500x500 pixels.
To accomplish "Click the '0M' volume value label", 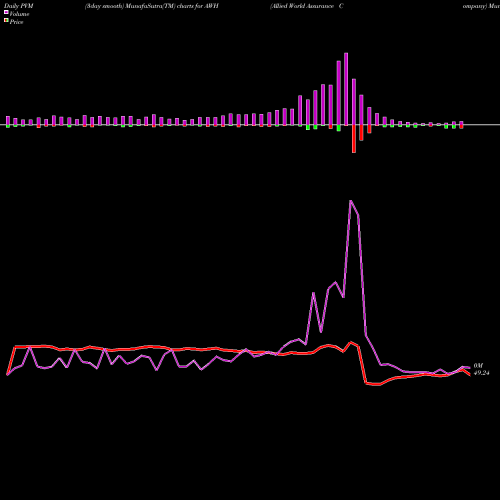I will click(x=478, y=366).
